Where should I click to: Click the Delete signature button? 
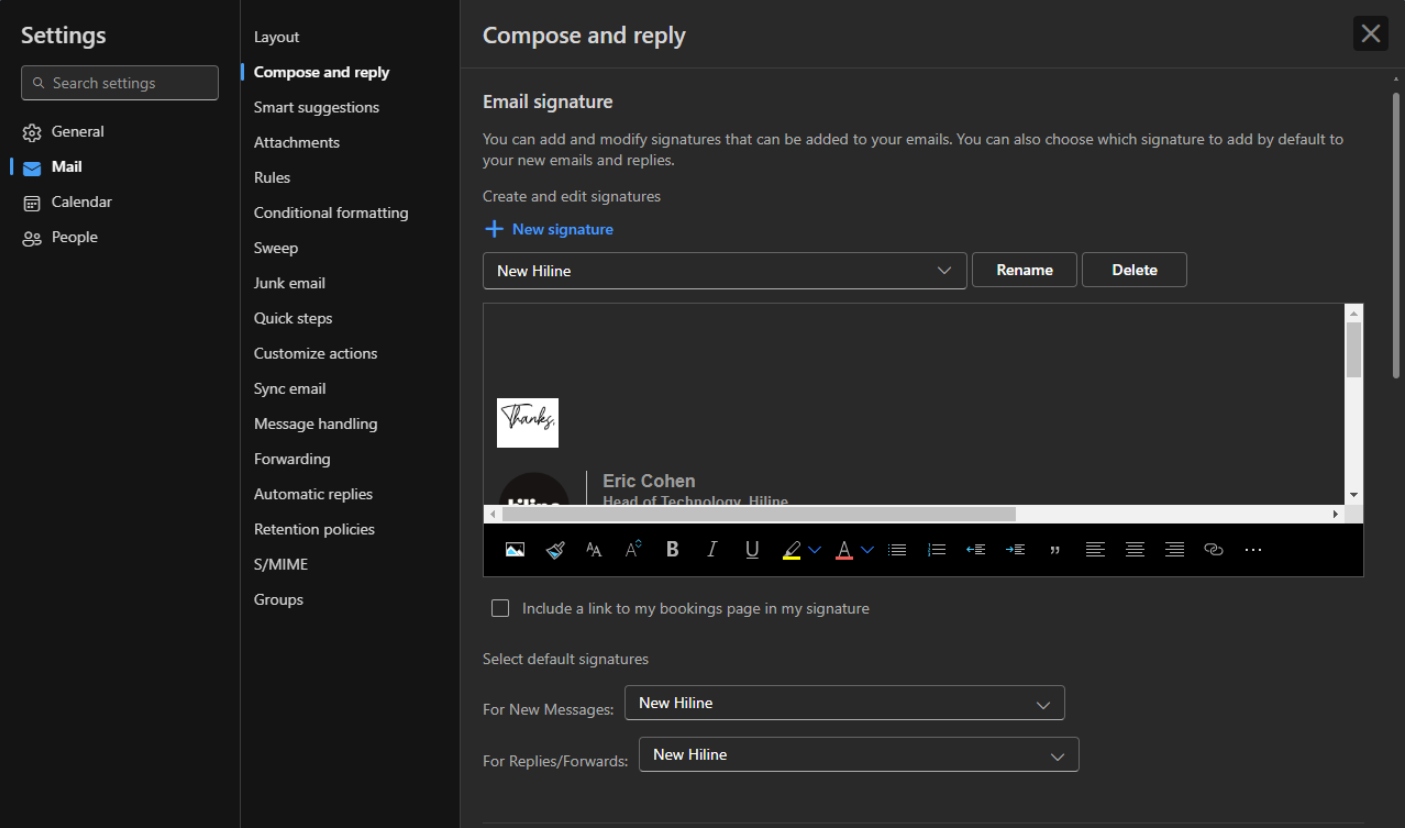1134,270
